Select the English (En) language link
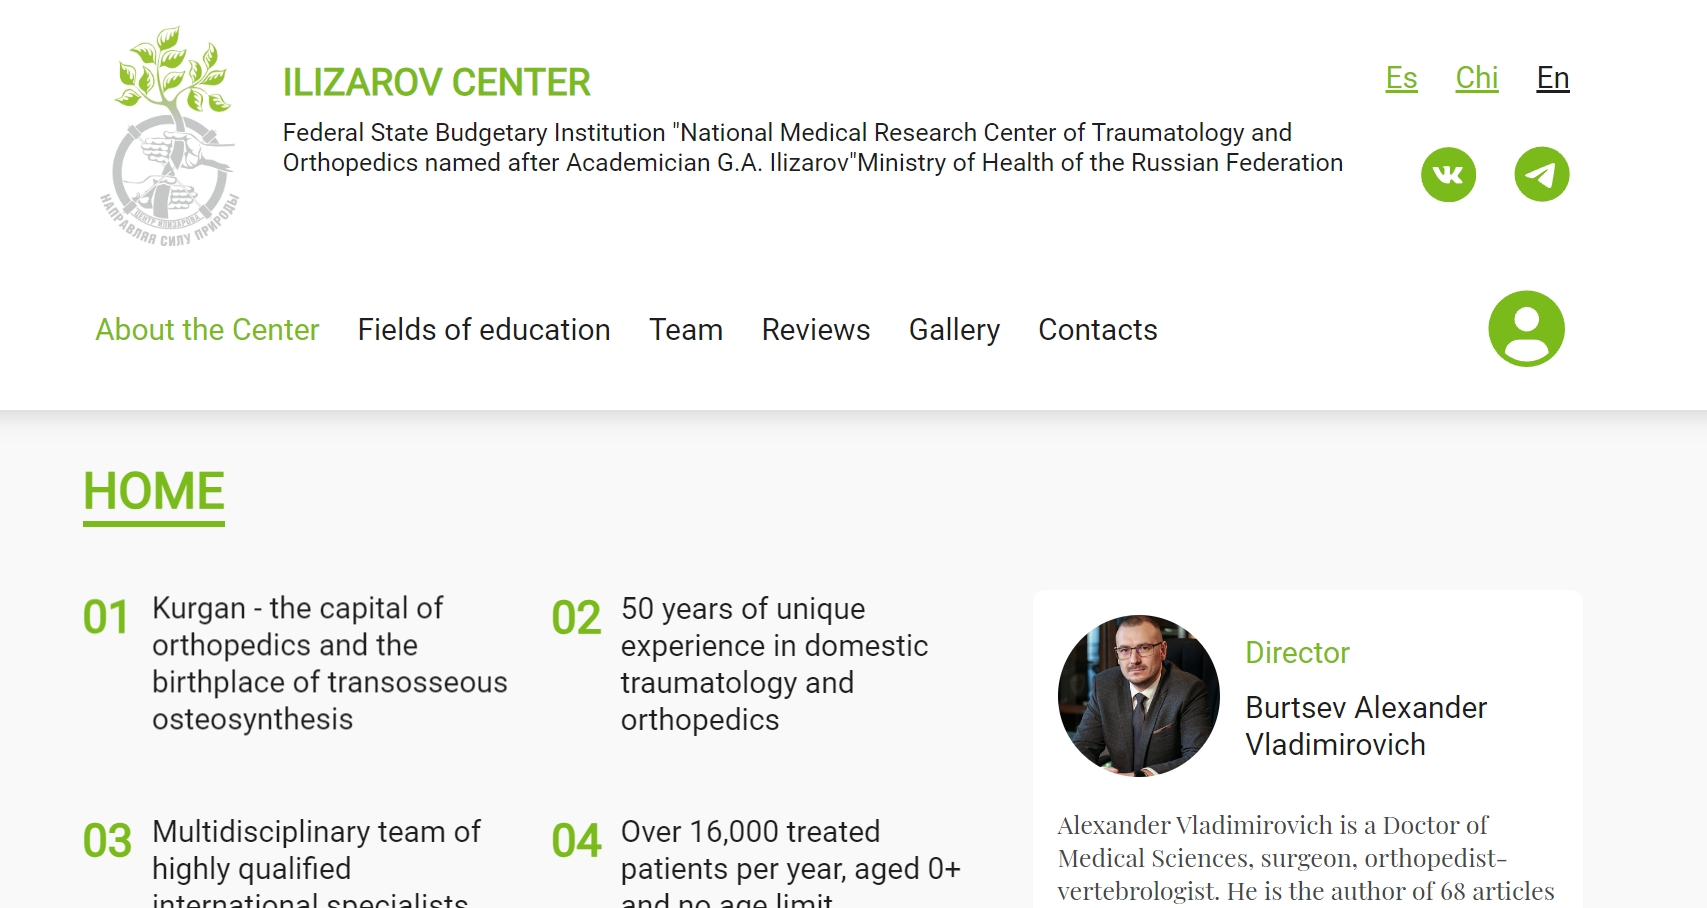The width and height of the screenshot is (1707, 908). tap(1553, 78)
